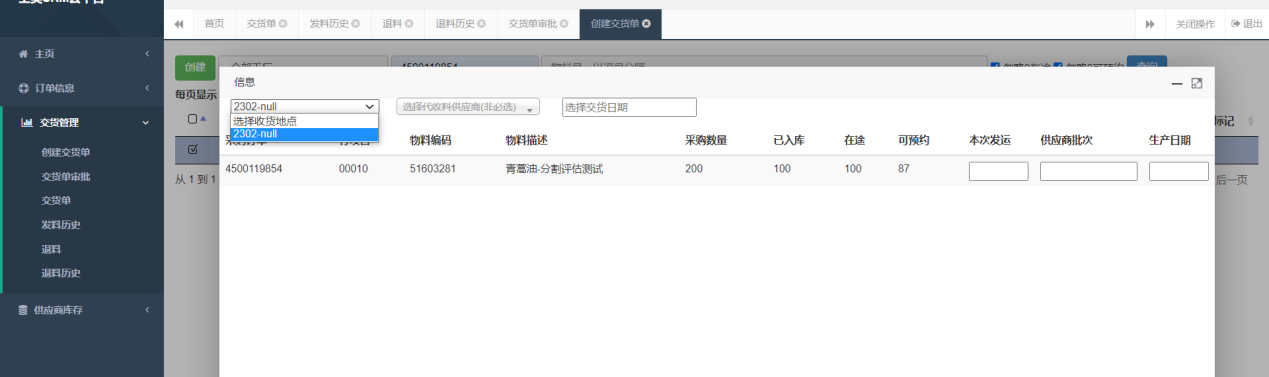Viewport: 1269px width, 377px height.
Task: Click the 选择交货日期 date field
Action: 629,107
